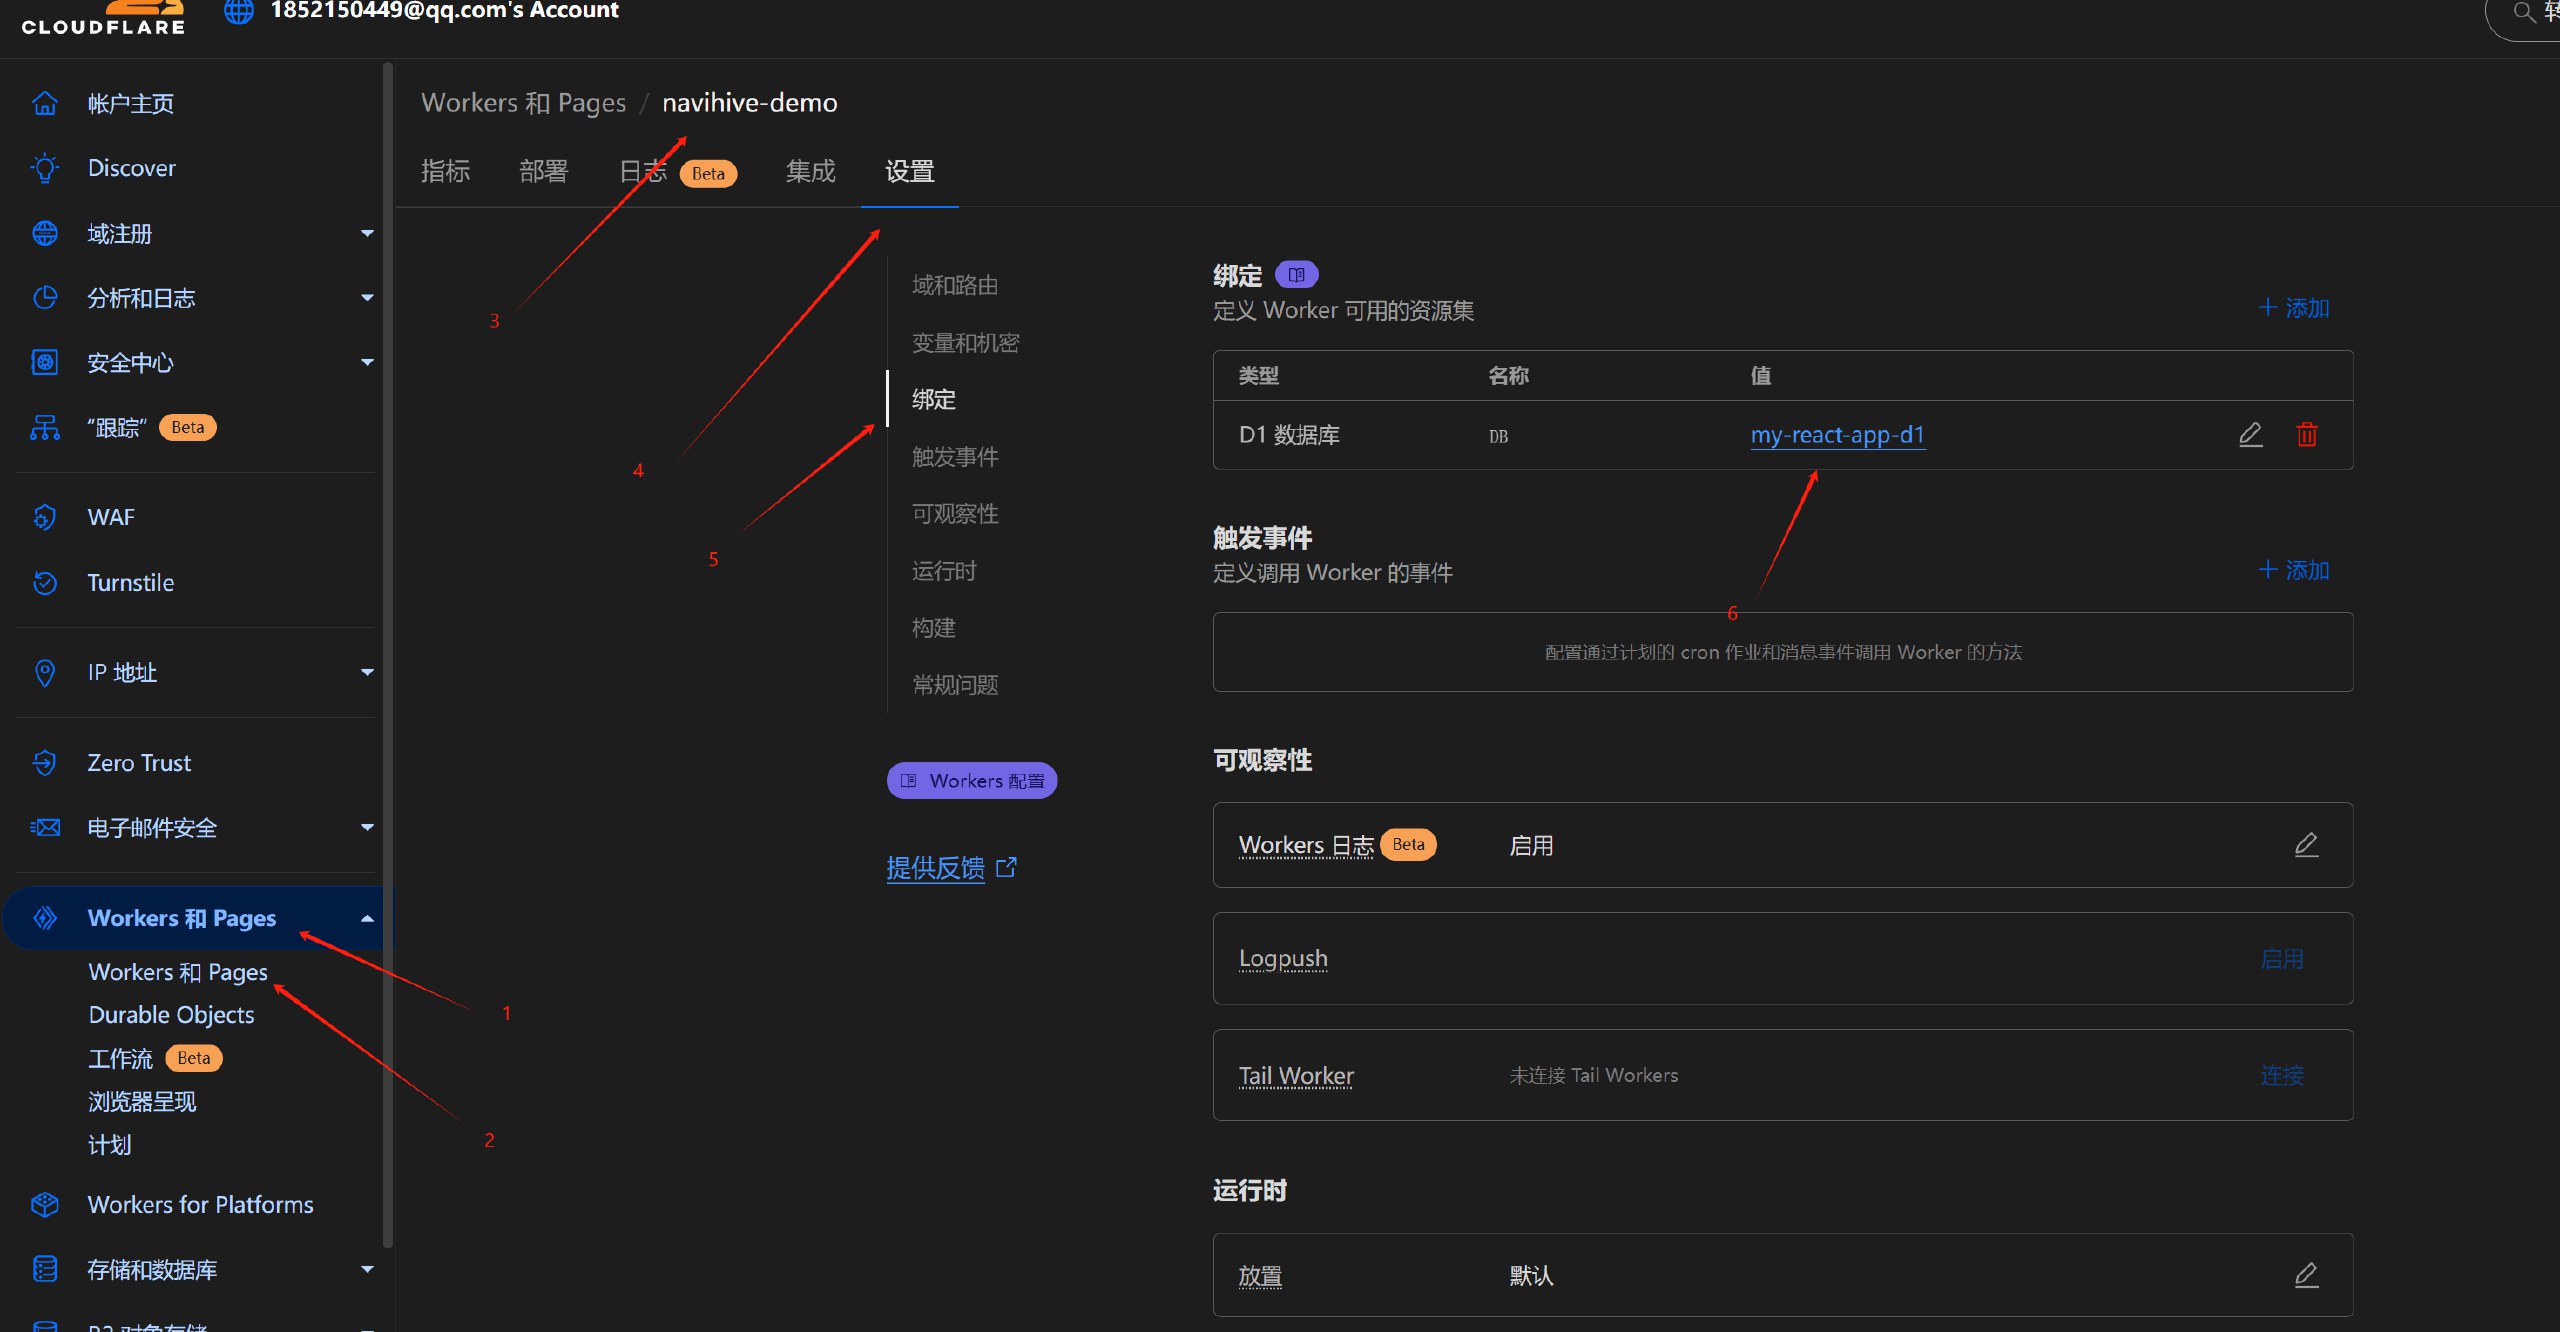
Task: Select 变量和机密 in settings navigation
Action: pyautogui.click(x=965, y=343)
